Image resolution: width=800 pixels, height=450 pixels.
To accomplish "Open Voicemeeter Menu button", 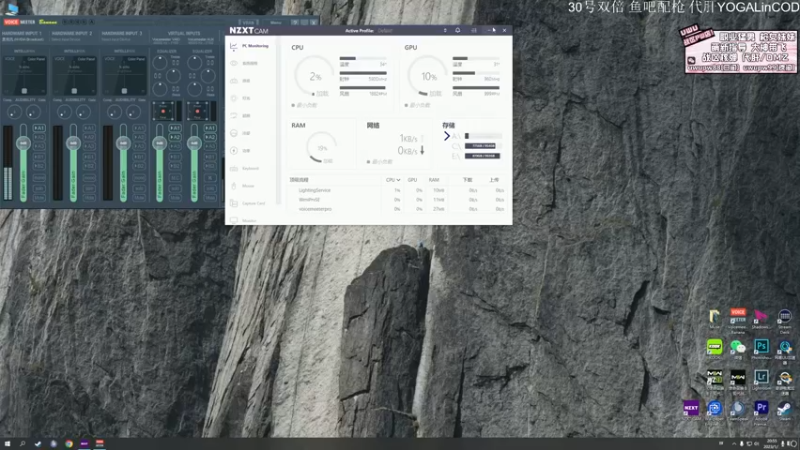I will coord(276,22).
